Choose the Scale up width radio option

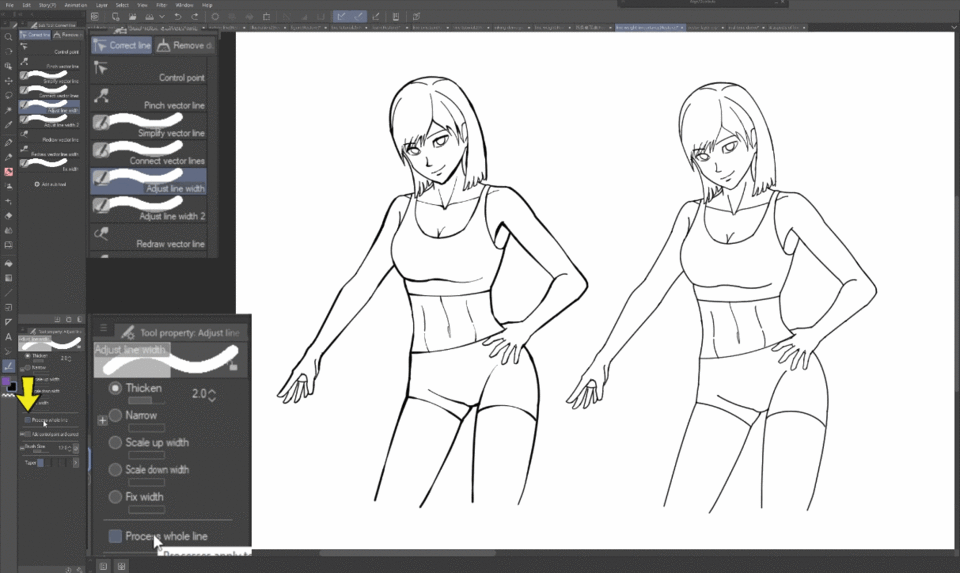(x=116, y=442)
